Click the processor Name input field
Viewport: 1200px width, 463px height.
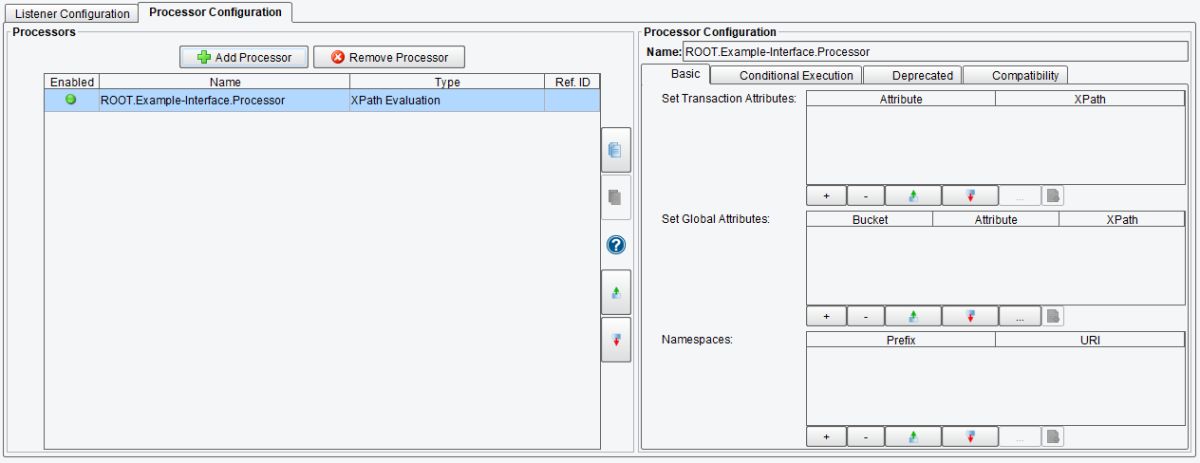coord(936,51)
